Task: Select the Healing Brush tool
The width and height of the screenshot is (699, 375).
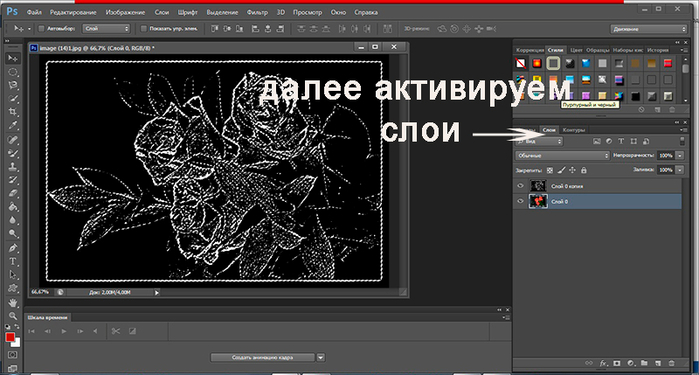Action: click(x=12, y=140)
